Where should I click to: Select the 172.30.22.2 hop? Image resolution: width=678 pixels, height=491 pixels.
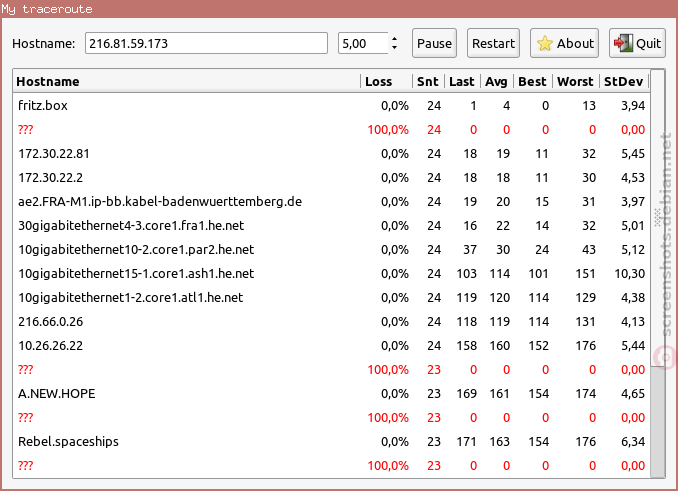(x=331, y=178)
